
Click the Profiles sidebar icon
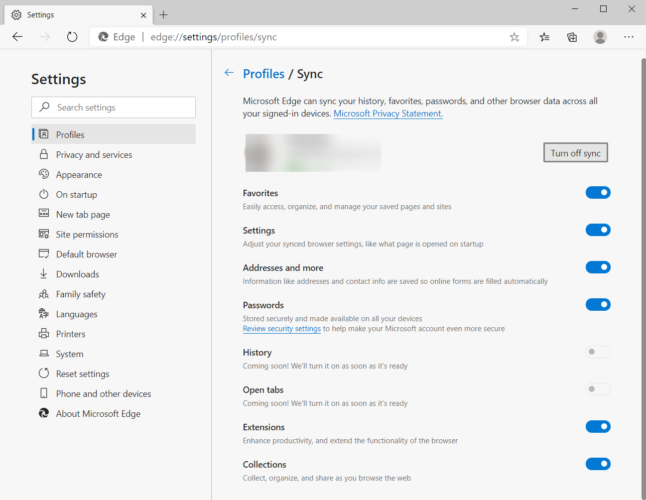tap(44, 134)
